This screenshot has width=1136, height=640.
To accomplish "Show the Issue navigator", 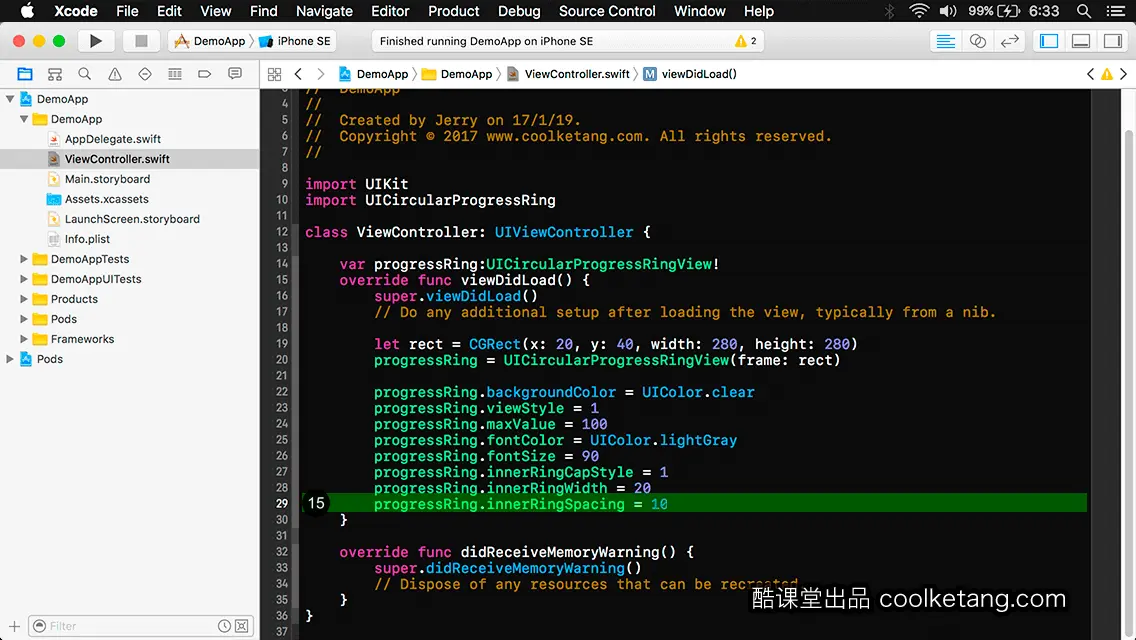I will pyautogui.click(x=114, y=74).
